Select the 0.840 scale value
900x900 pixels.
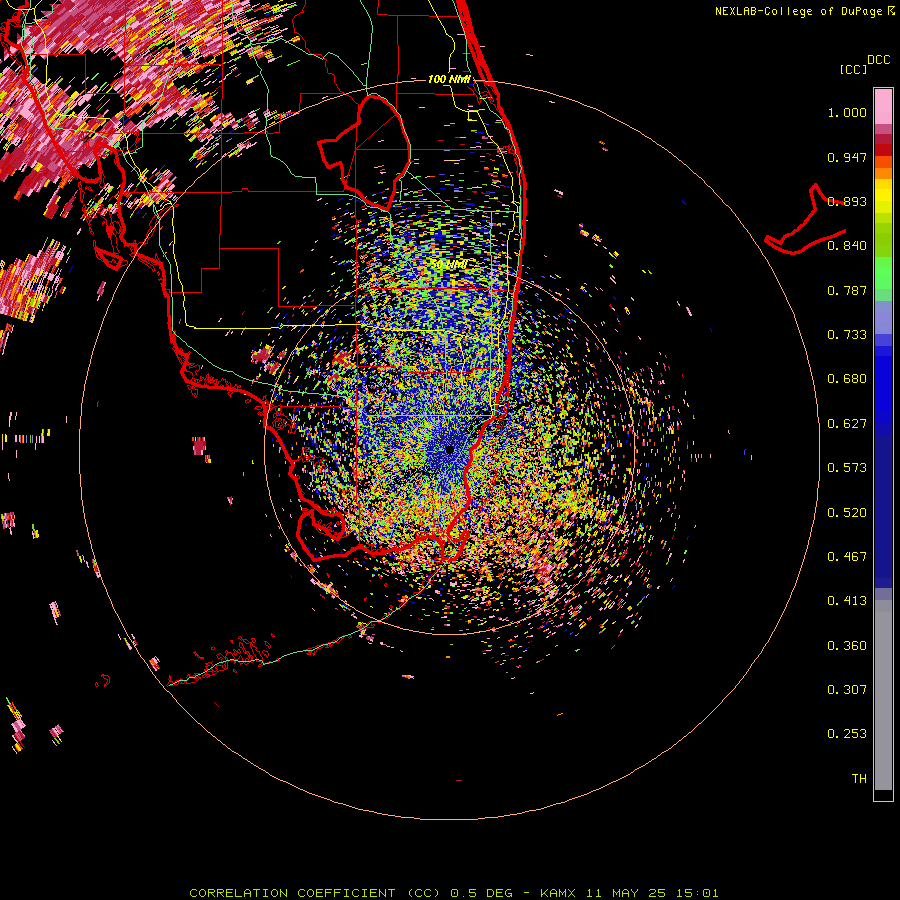[x=847, y=246]
